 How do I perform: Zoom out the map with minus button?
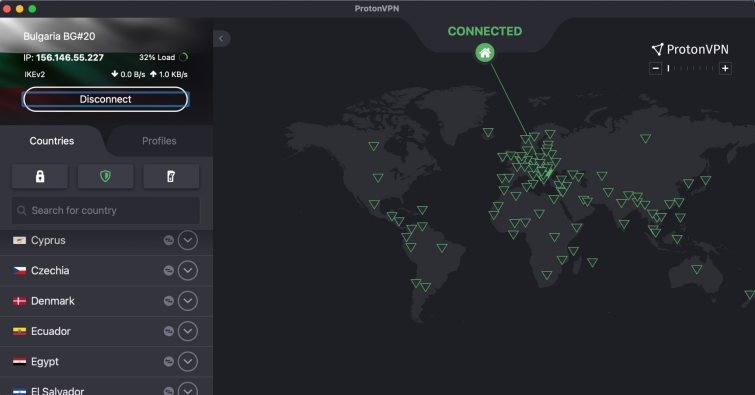coord(655,68)
